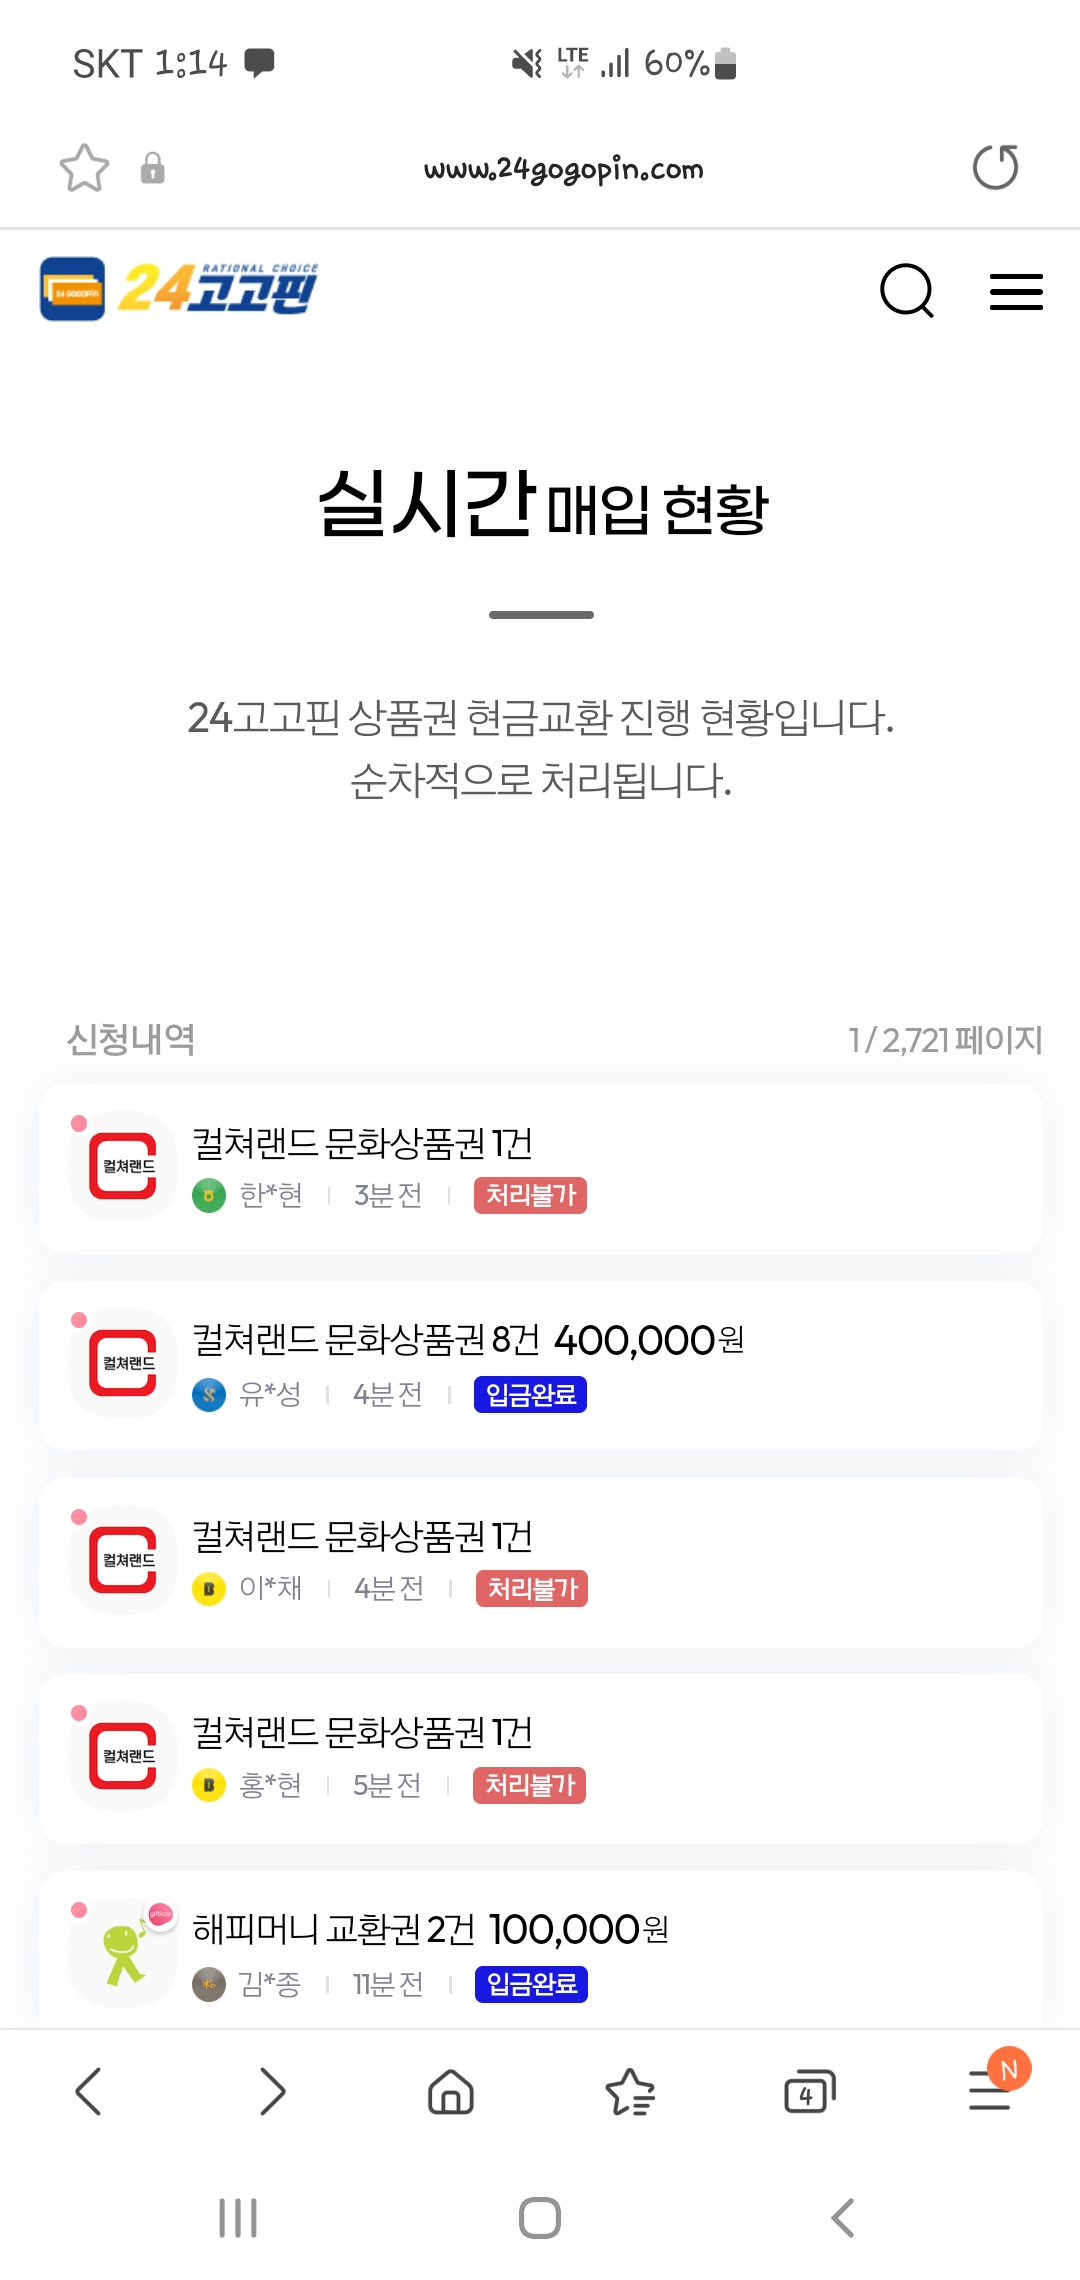
Task: Tap the Android system home button
Action: click(540, 2217)
